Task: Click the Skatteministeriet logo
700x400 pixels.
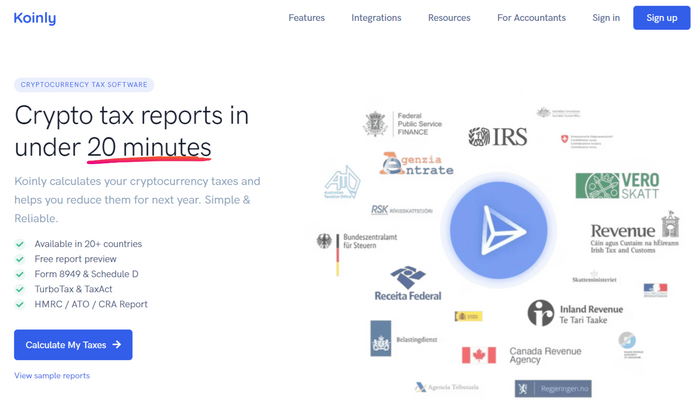Action: pos(594,276)
